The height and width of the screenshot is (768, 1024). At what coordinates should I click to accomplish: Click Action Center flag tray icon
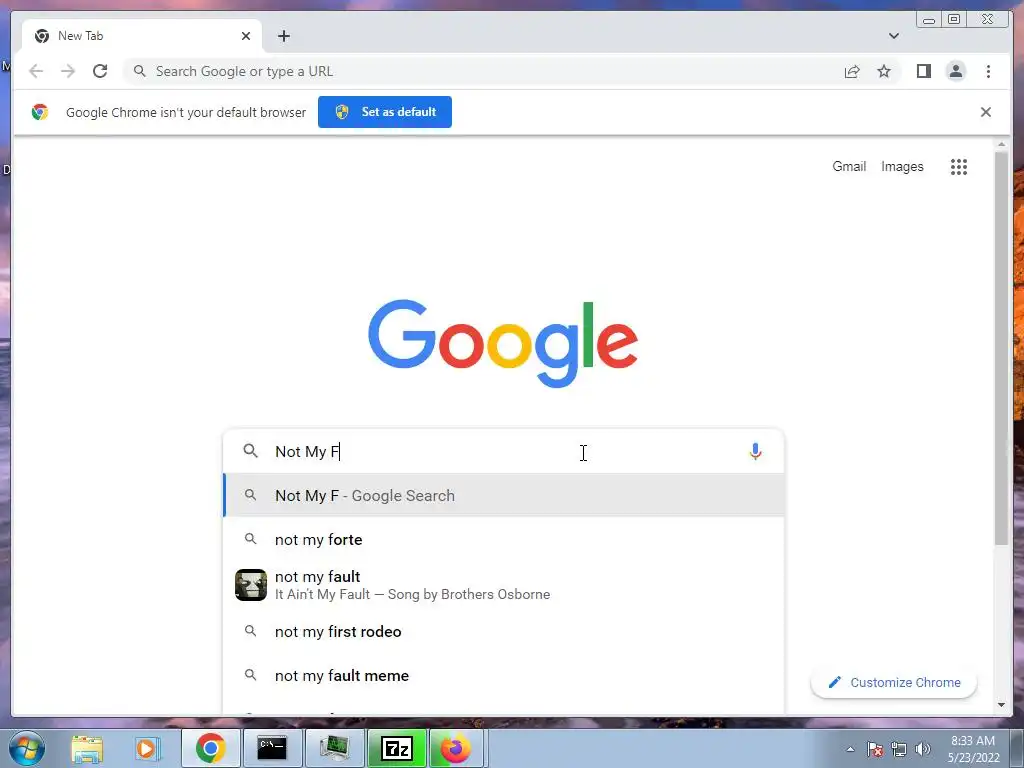tap(875, 749)
